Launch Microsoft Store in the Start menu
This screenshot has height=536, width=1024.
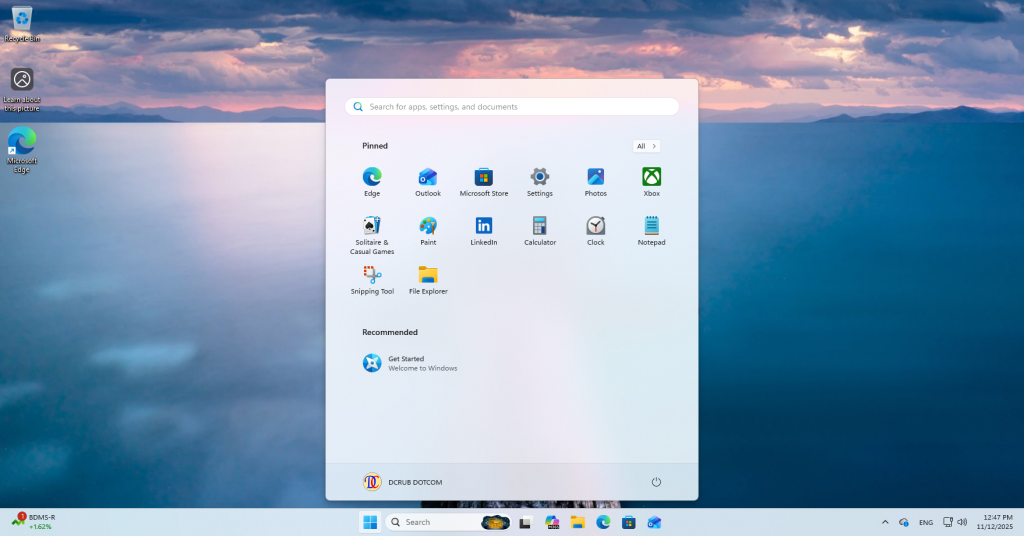click(x=484, y=182)
